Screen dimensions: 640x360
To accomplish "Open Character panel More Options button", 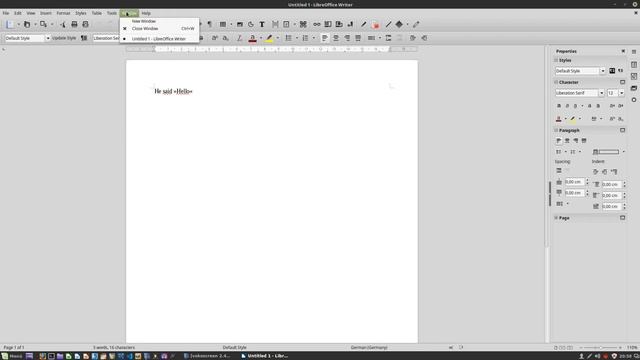I will 622,82.
